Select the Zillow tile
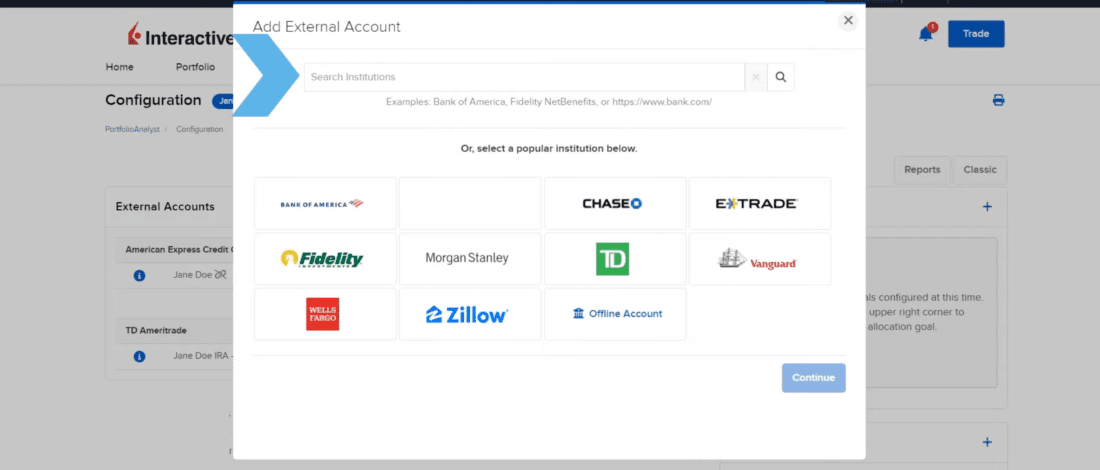 pos(470,314)
